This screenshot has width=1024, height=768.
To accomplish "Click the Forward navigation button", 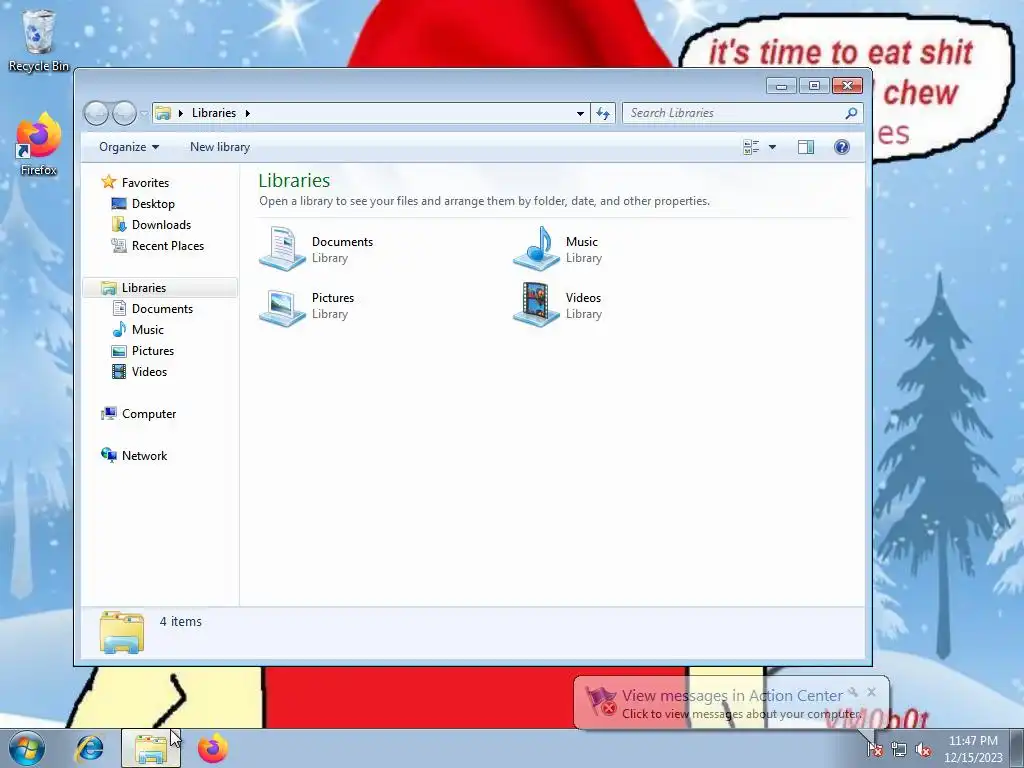I will (124, 114).
